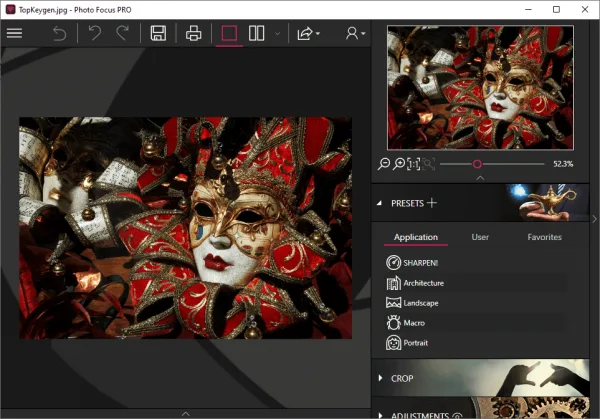The height and width of the screenshot is (419, 600).
Task: Click the SHARPEN! preset icon
Action: pyautogui.click(x=393, y=263)
